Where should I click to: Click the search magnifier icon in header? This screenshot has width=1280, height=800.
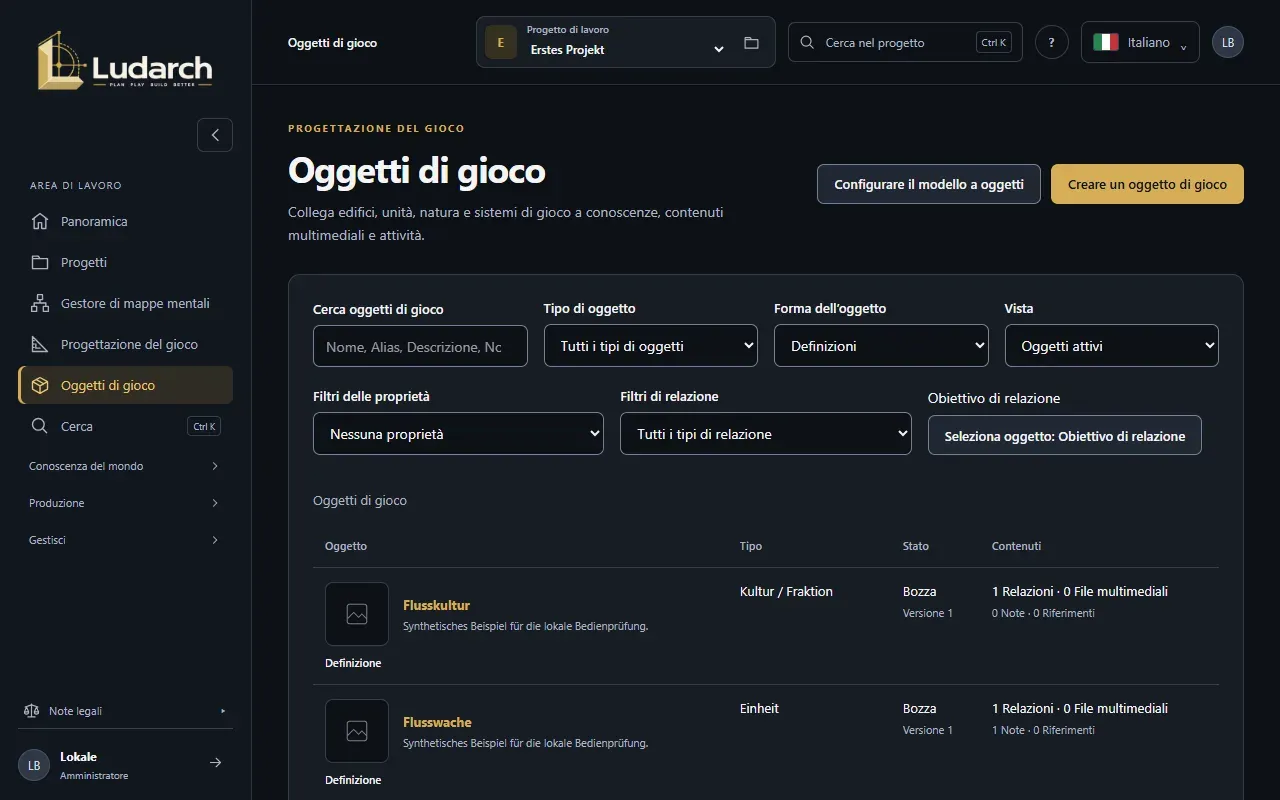click(x=807, y=43)
